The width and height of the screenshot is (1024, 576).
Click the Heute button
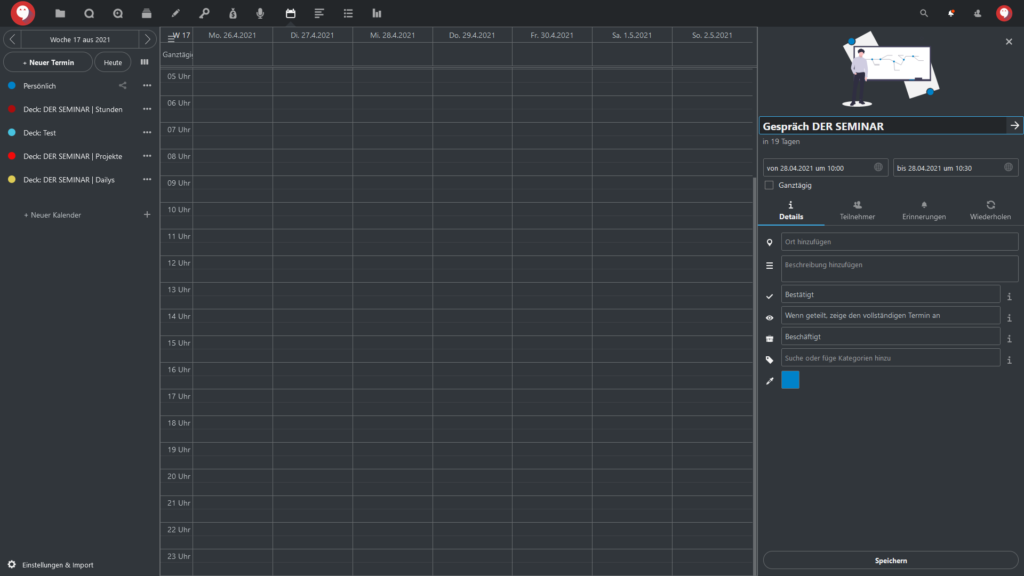(113, 62)
